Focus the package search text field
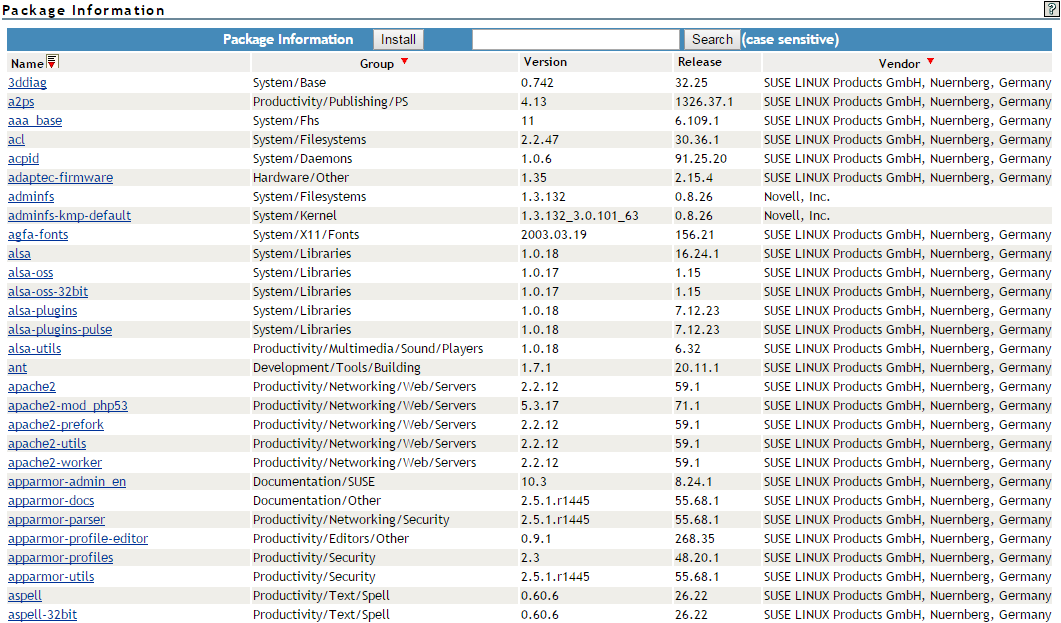This screenshot has width=1061, height=623. point(576,40)
